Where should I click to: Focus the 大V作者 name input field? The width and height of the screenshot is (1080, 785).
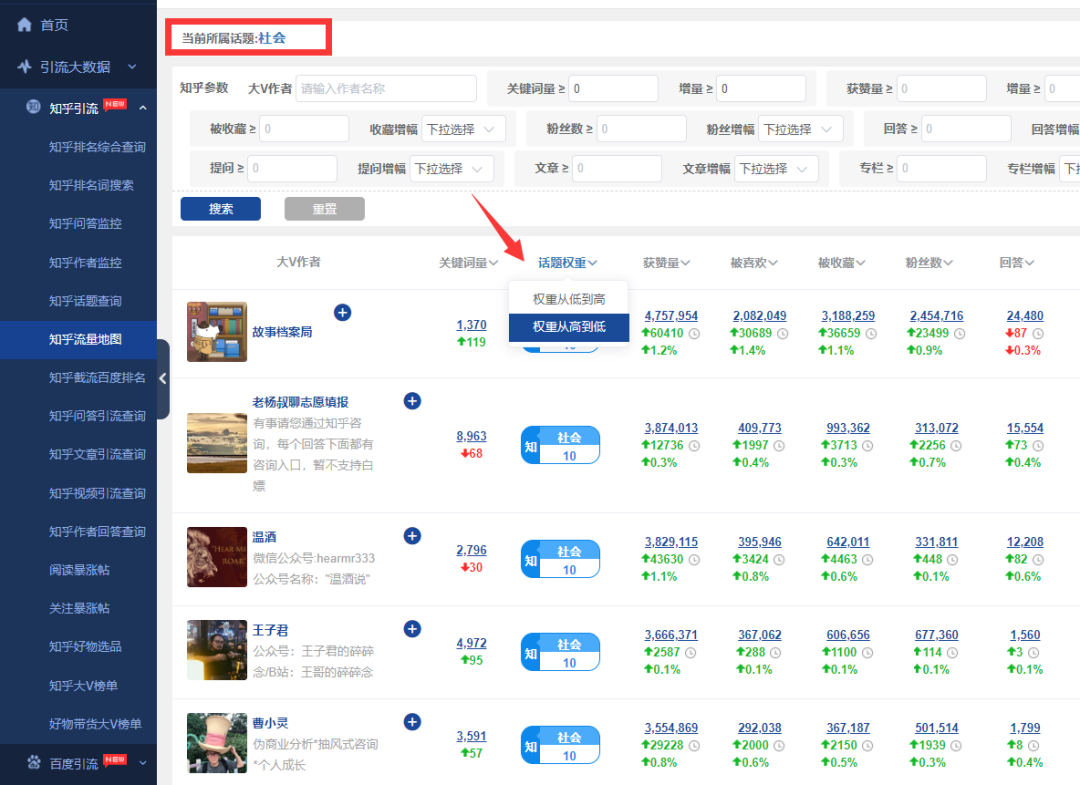tap(386, 89)
